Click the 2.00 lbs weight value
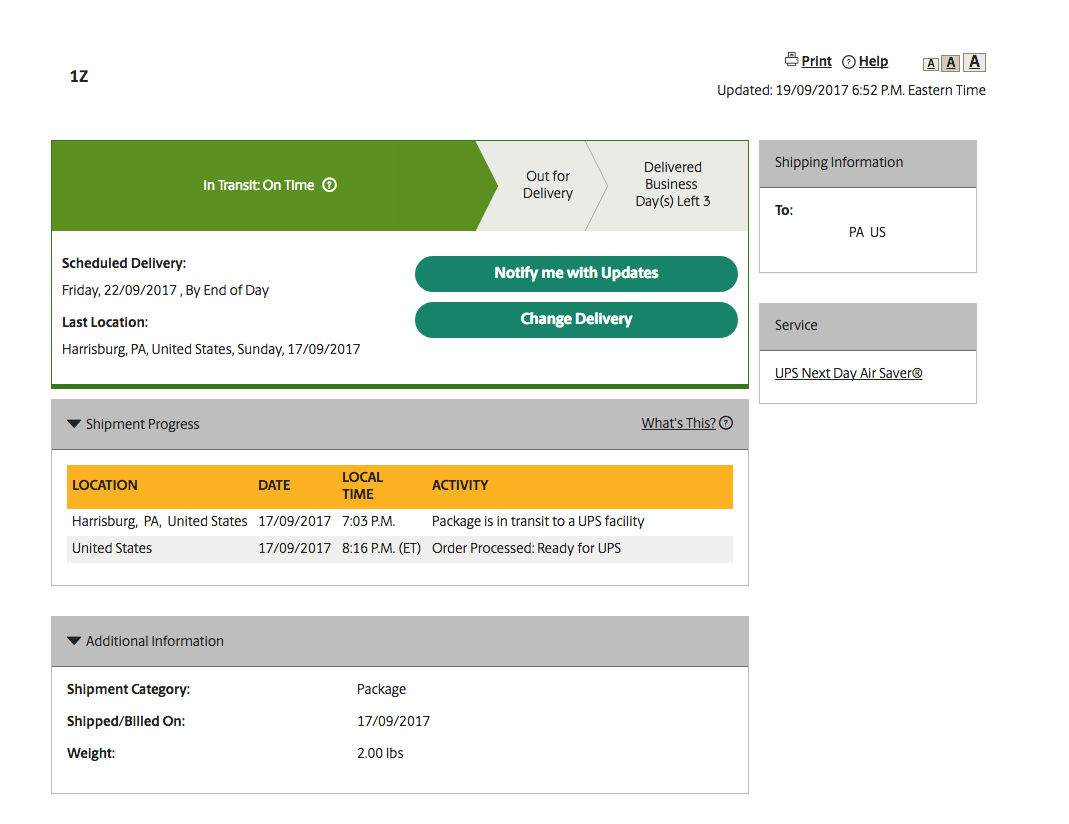This screenshot has height=824, width=1069. (x=380, y=753)
